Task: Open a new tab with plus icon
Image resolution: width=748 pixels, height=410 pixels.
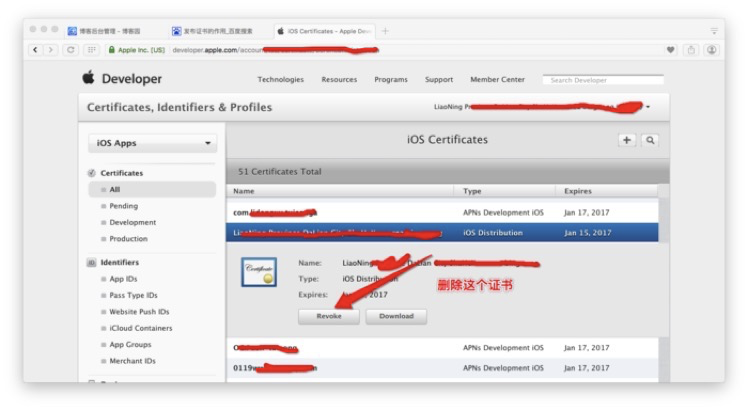Action: [x=385, y=31]
